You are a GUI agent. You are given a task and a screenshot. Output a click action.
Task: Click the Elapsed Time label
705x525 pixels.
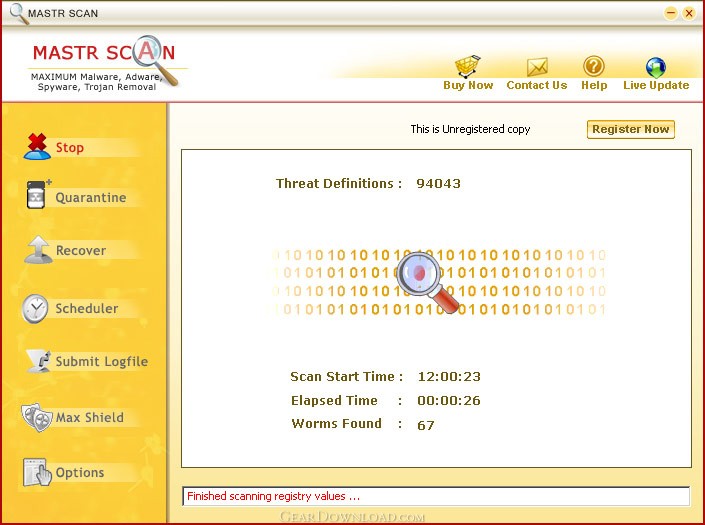tap(334, 400)
